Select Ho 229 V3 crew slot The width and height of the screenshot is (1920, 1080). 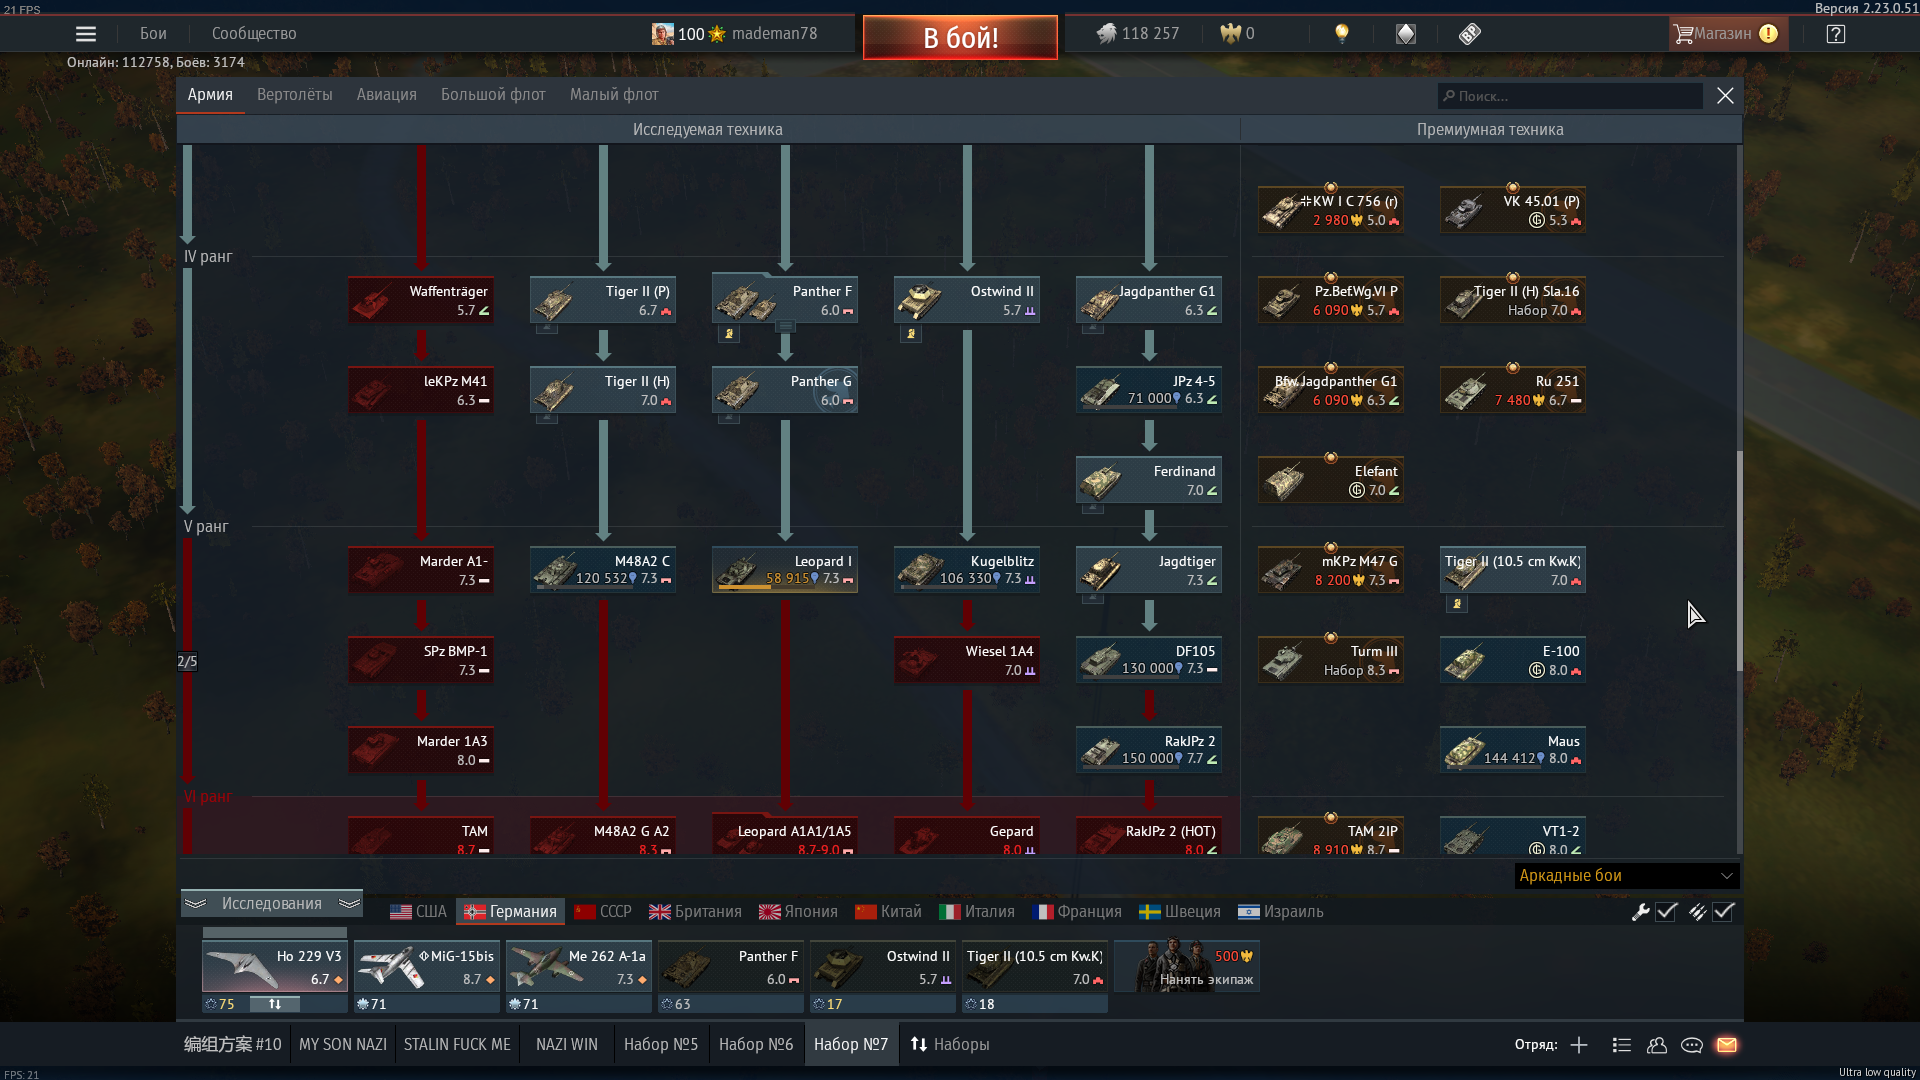(x=274, y=967)
